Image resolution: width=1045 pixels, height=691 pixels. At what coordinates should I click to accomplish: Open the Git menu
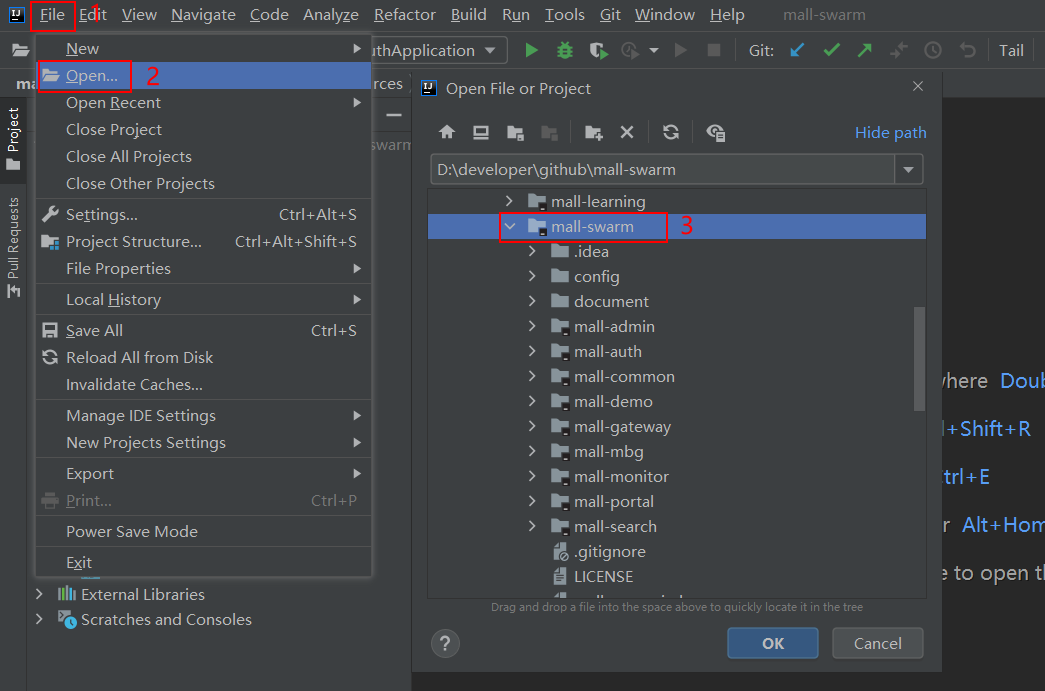click(610, 15)
